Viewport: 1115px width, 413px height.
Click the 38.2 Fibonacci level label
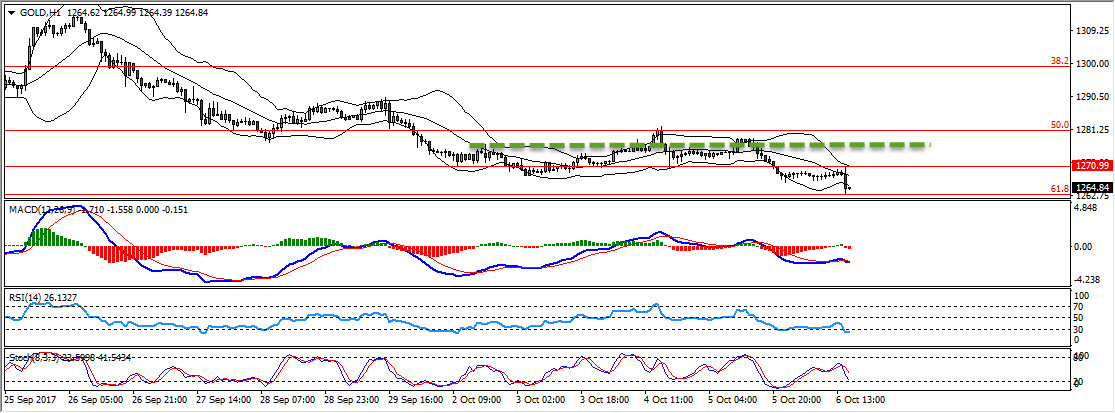tap(1059, 61)
